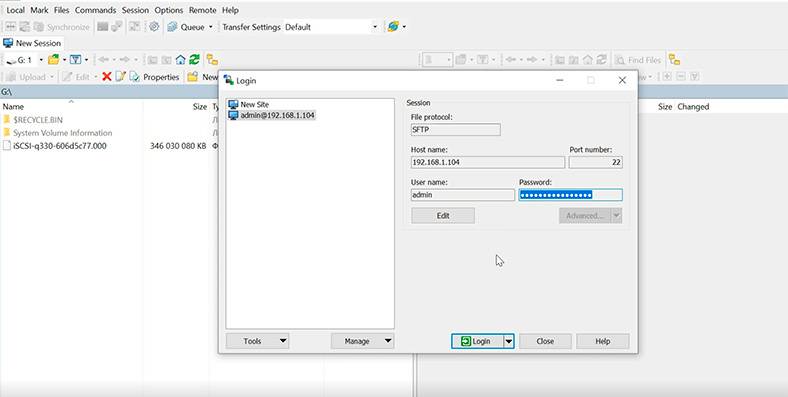Click the red X delete icon
788x397 pixels.
coord(107,77)
